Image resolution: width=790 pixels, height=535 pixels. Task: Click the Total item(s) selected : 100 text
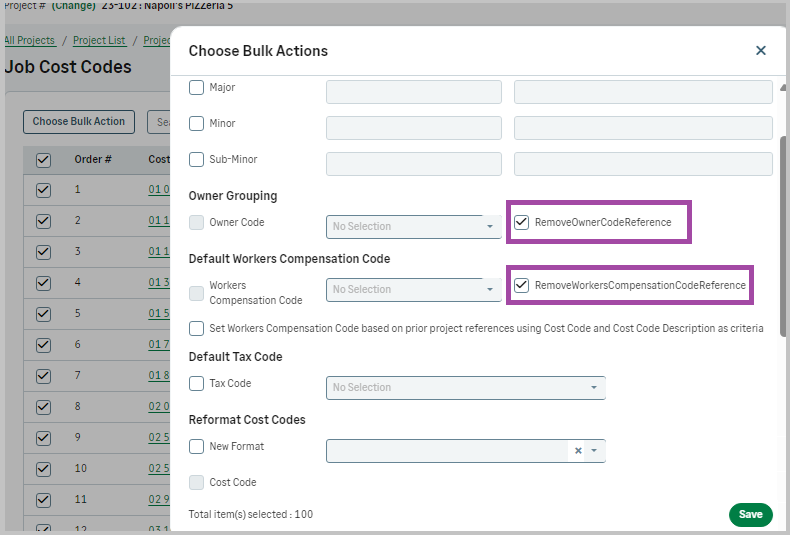(x=250, y=514)
